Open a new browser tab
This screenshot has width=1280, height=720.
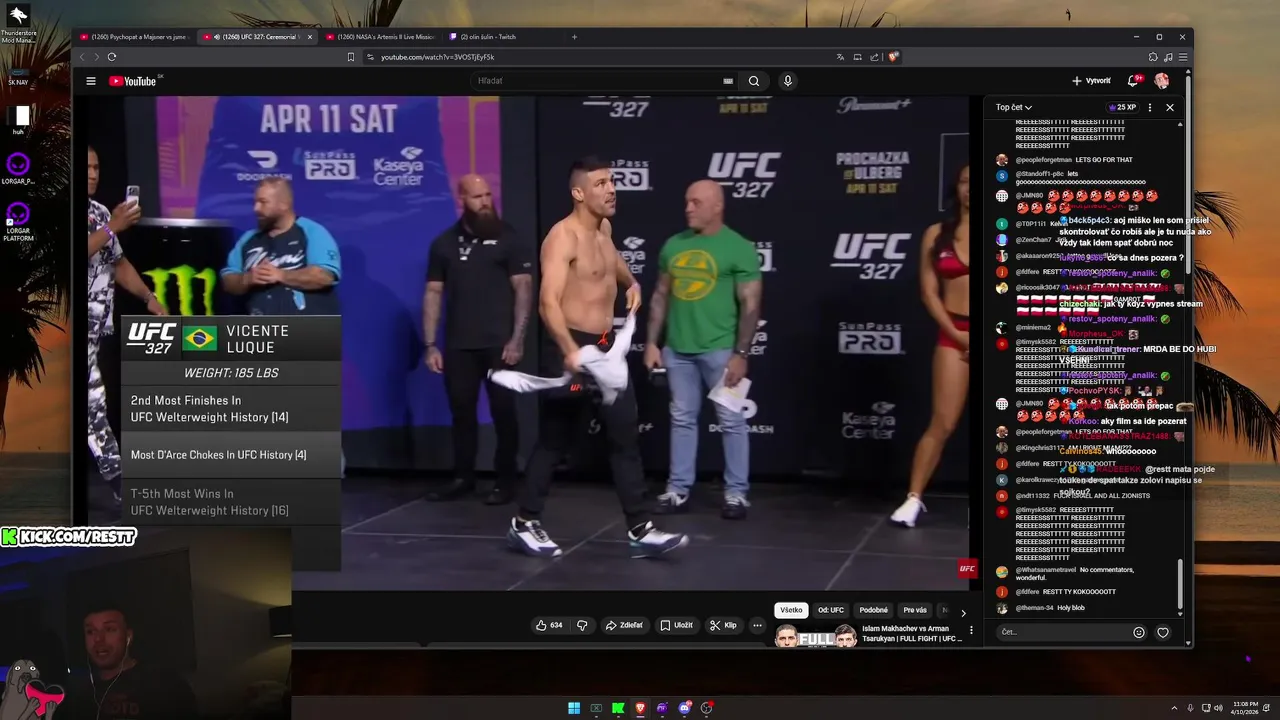tap(574, 37)
